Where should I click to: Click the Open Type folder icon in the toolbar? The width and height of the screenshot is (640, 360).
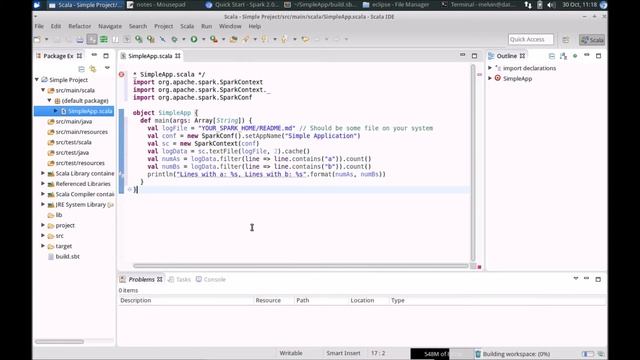pyautogui.click(x=233, y=39)
